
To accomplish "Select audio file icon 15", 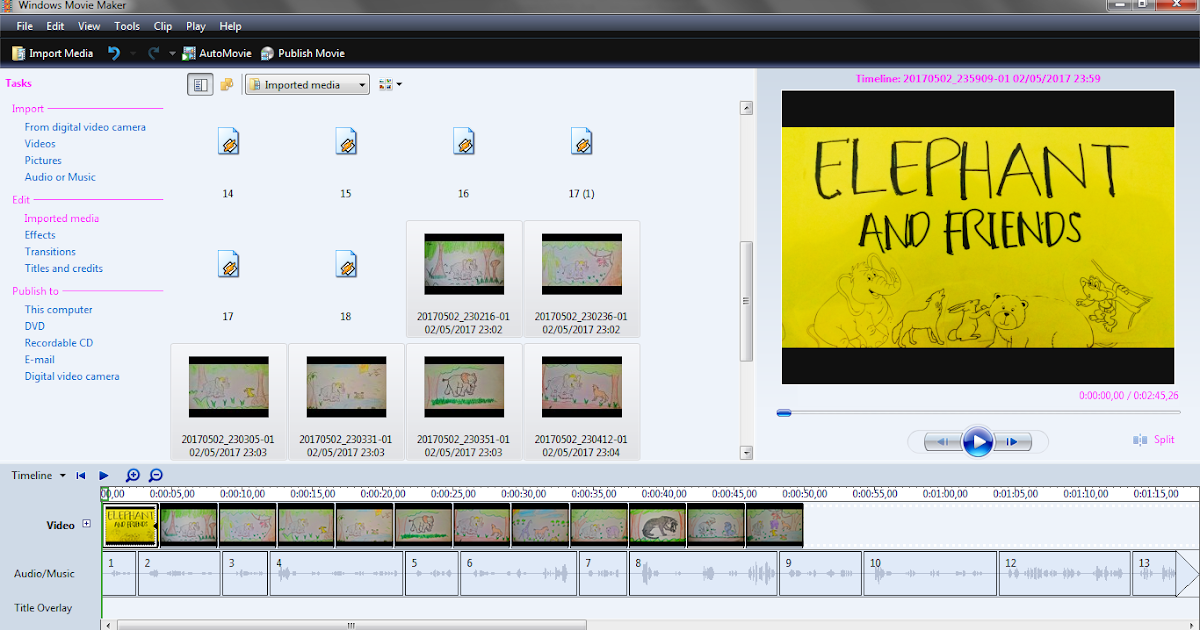I will pos(346,141).
